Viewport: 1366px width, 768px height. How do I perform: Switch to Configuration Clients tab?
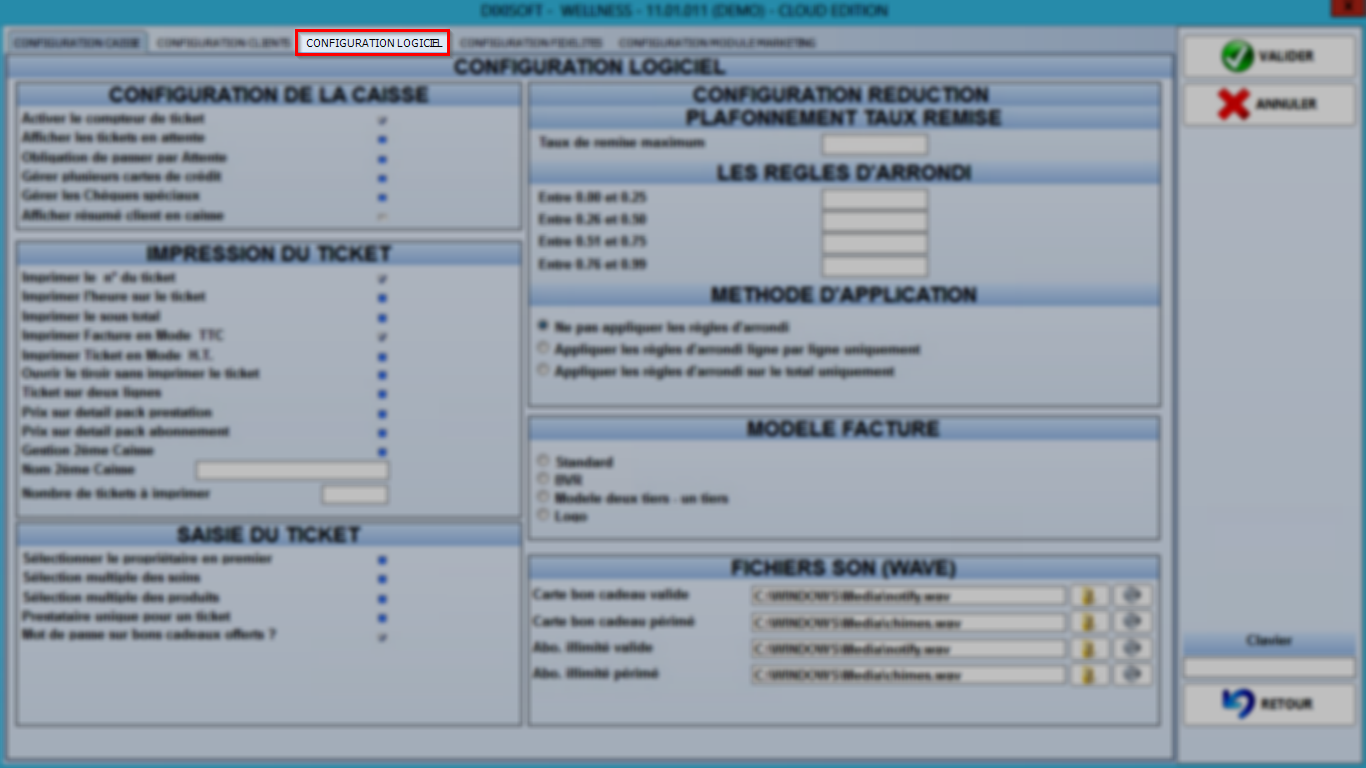pos(223,43)
